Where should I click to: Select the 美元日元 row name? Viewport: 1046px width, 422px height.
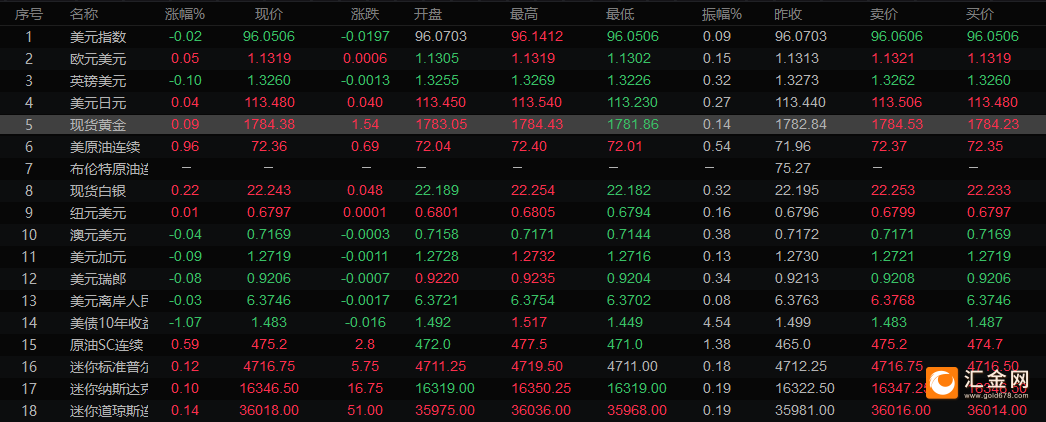pos(97,103)
